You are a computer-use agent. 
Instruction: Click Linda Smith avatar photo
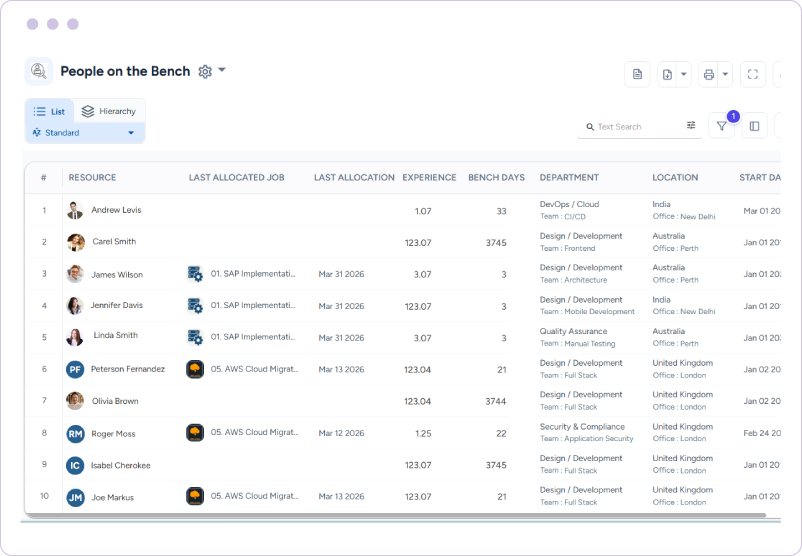[x=75, y=338]
